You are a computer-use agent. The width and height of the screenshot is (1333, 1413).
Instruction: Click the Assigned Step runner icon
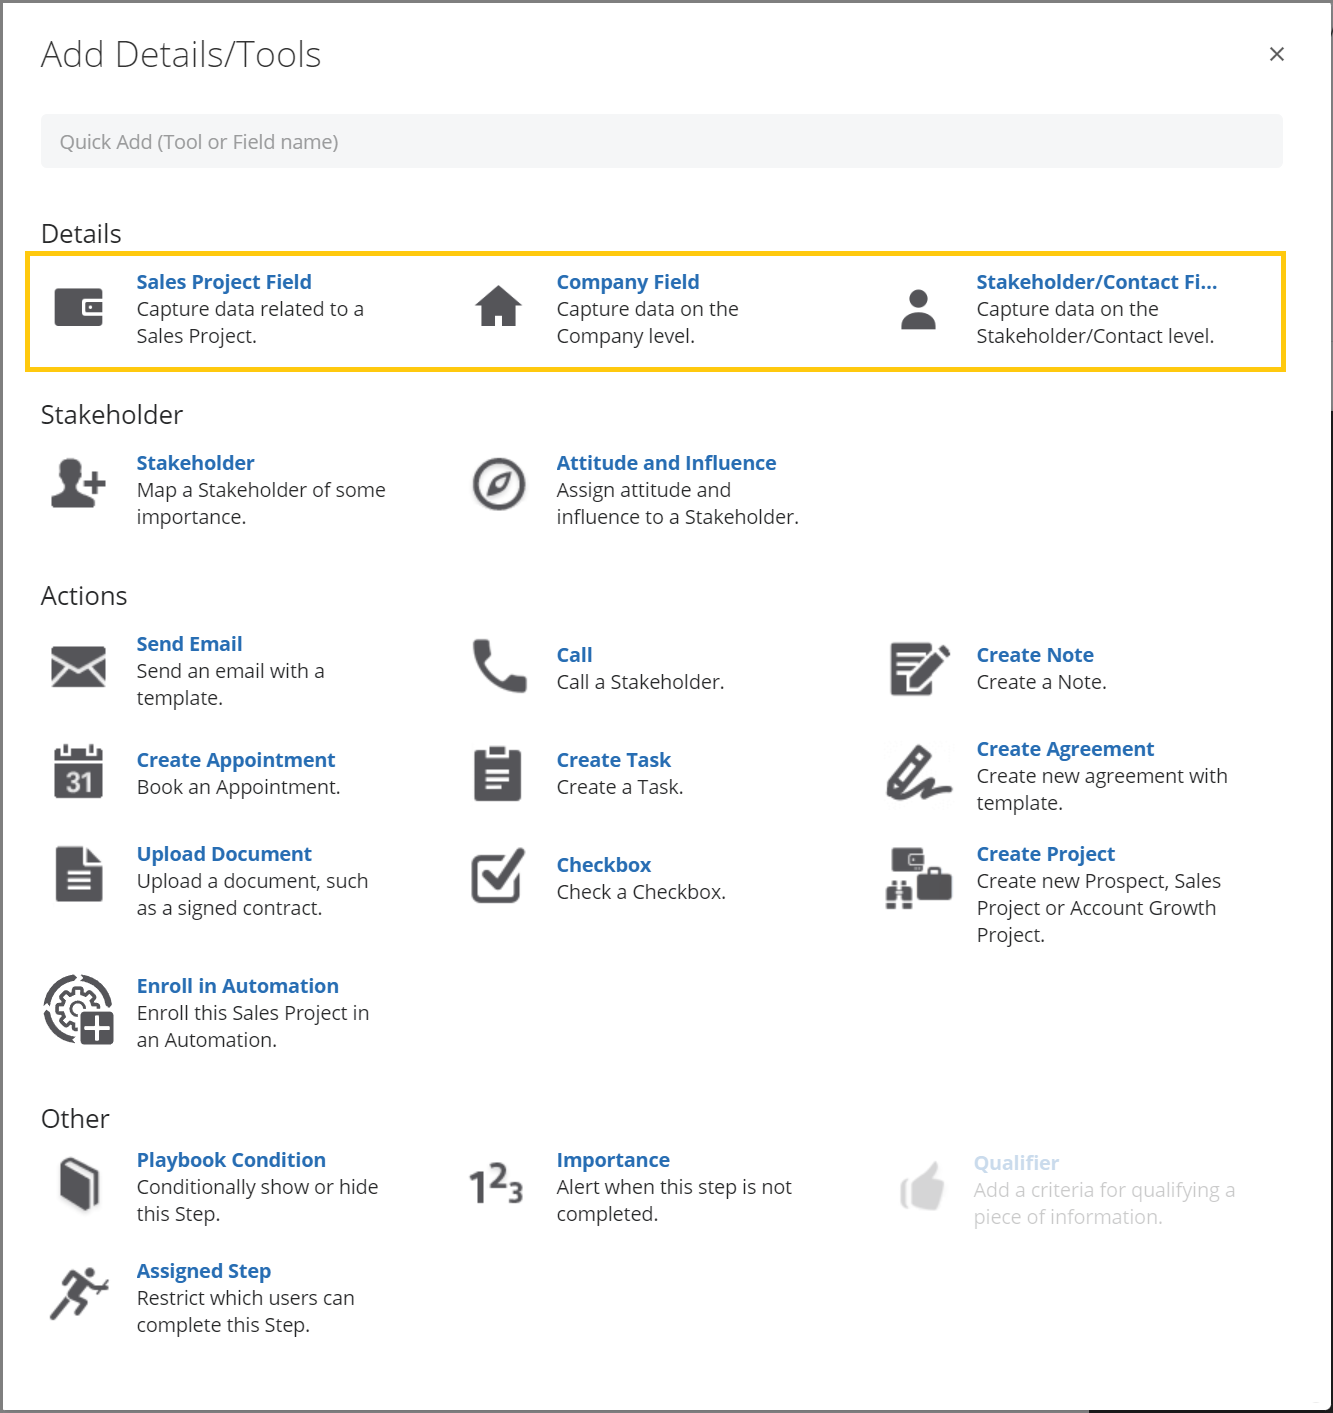(x=78, y=1295)
